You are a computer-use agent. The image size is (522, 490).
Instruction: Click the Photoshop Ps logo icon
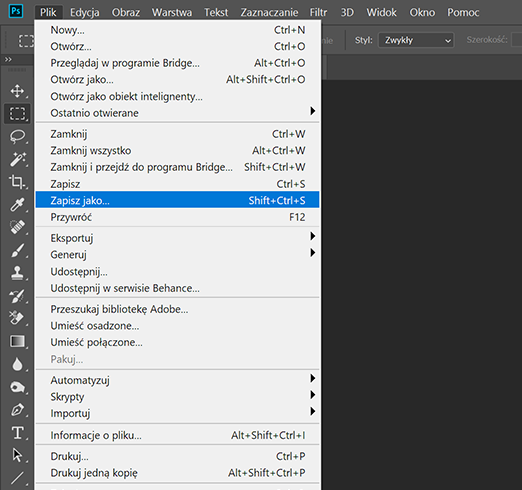(16, 11)
